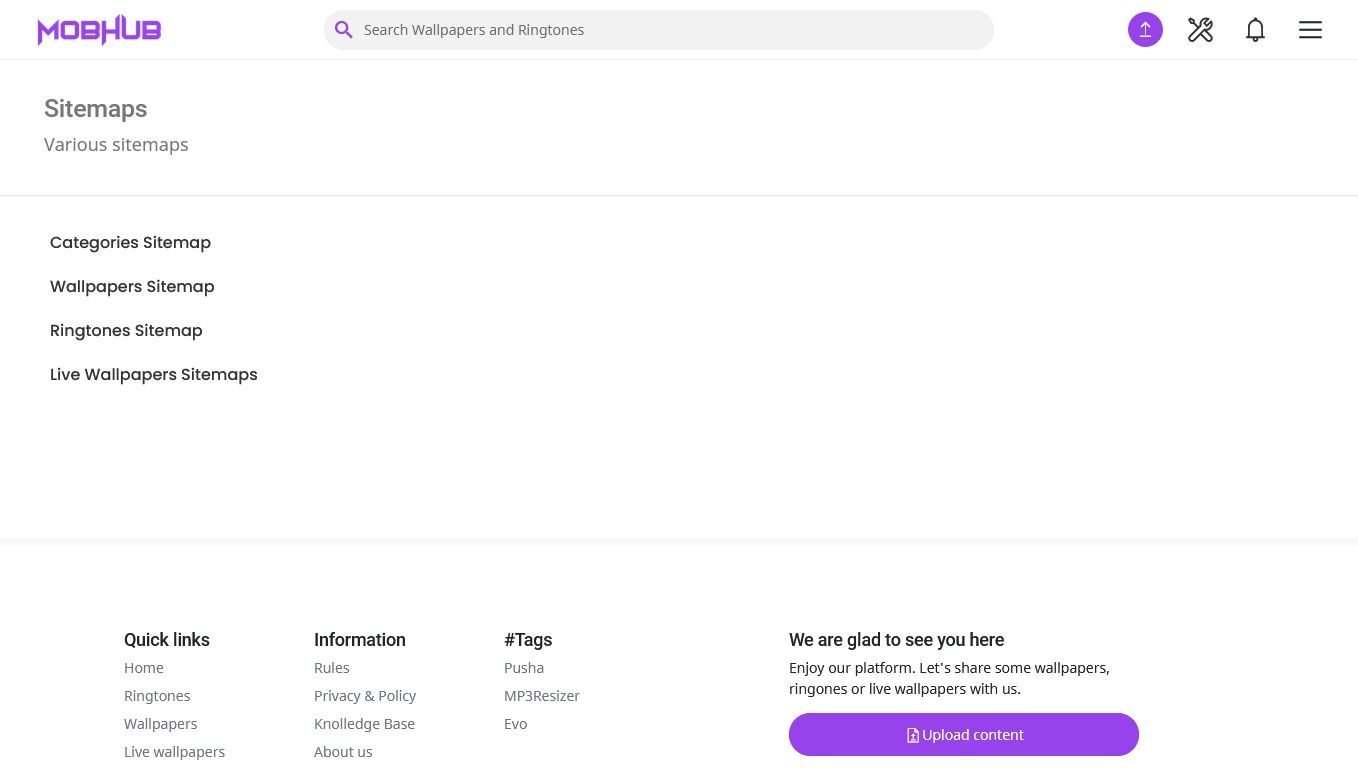Click the search magnifier icon
The width and height of the screenshot is (1358, 768).
tap(344, 30)
